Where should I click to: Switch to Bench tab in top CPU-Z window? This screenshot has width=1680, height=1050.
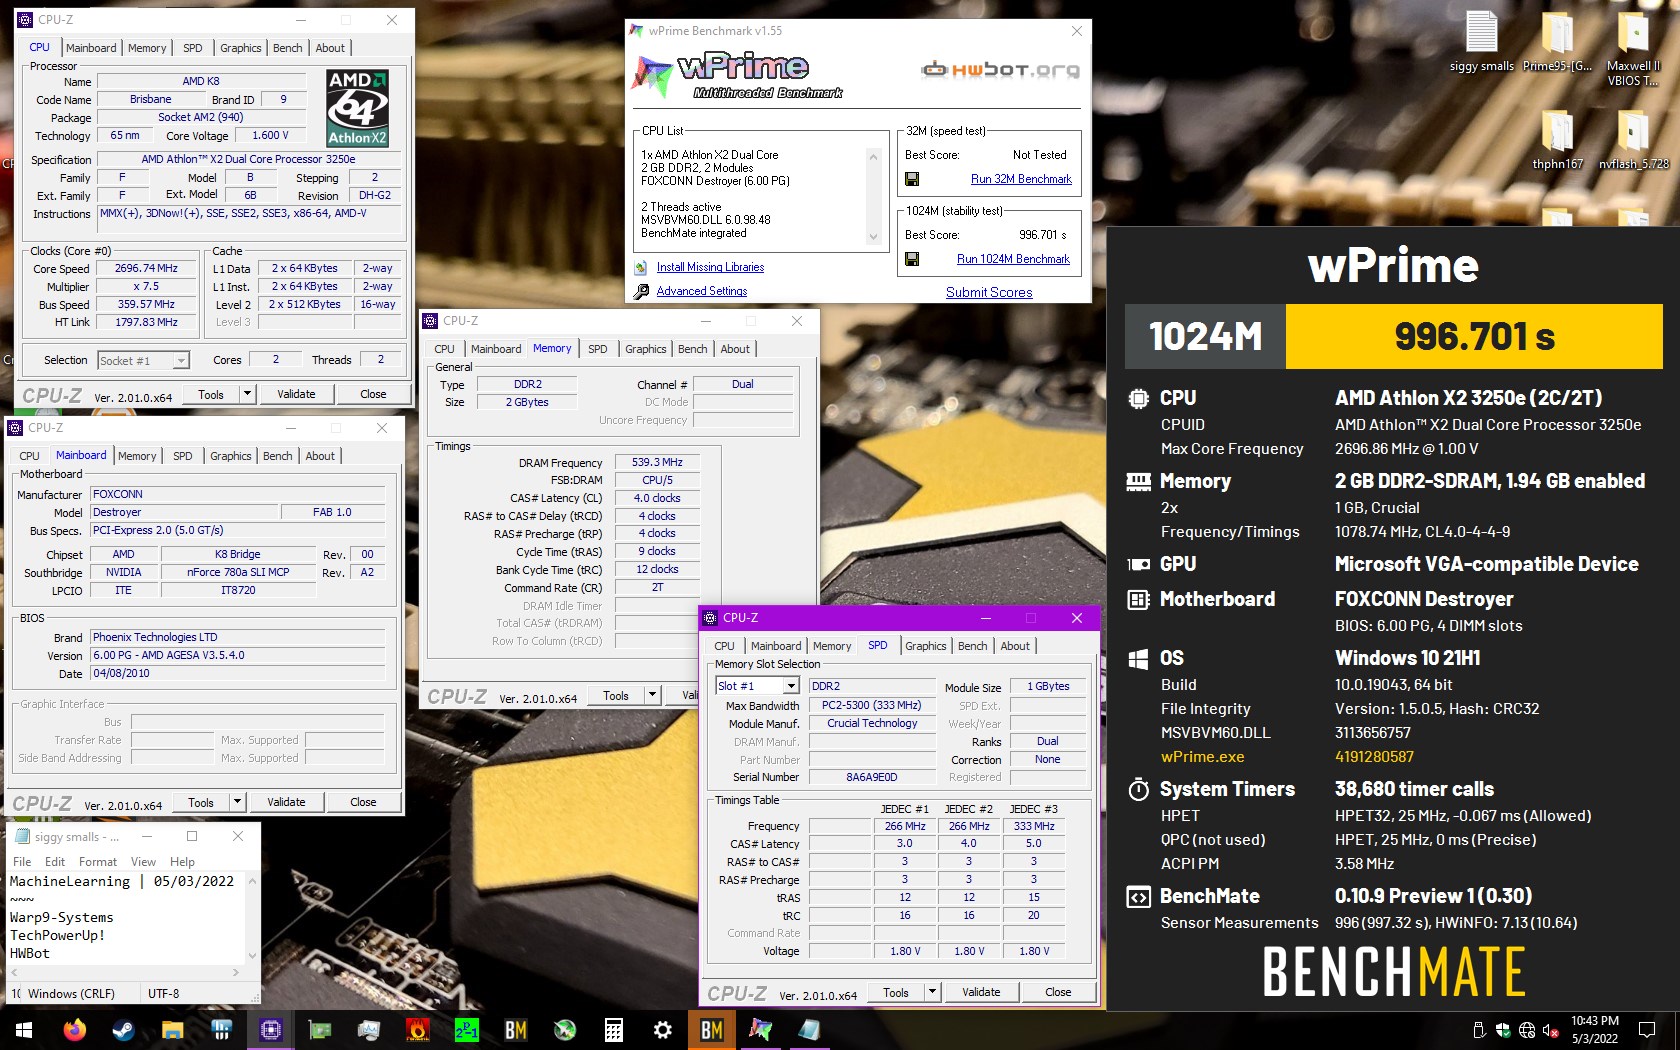[x=287, y=48]
